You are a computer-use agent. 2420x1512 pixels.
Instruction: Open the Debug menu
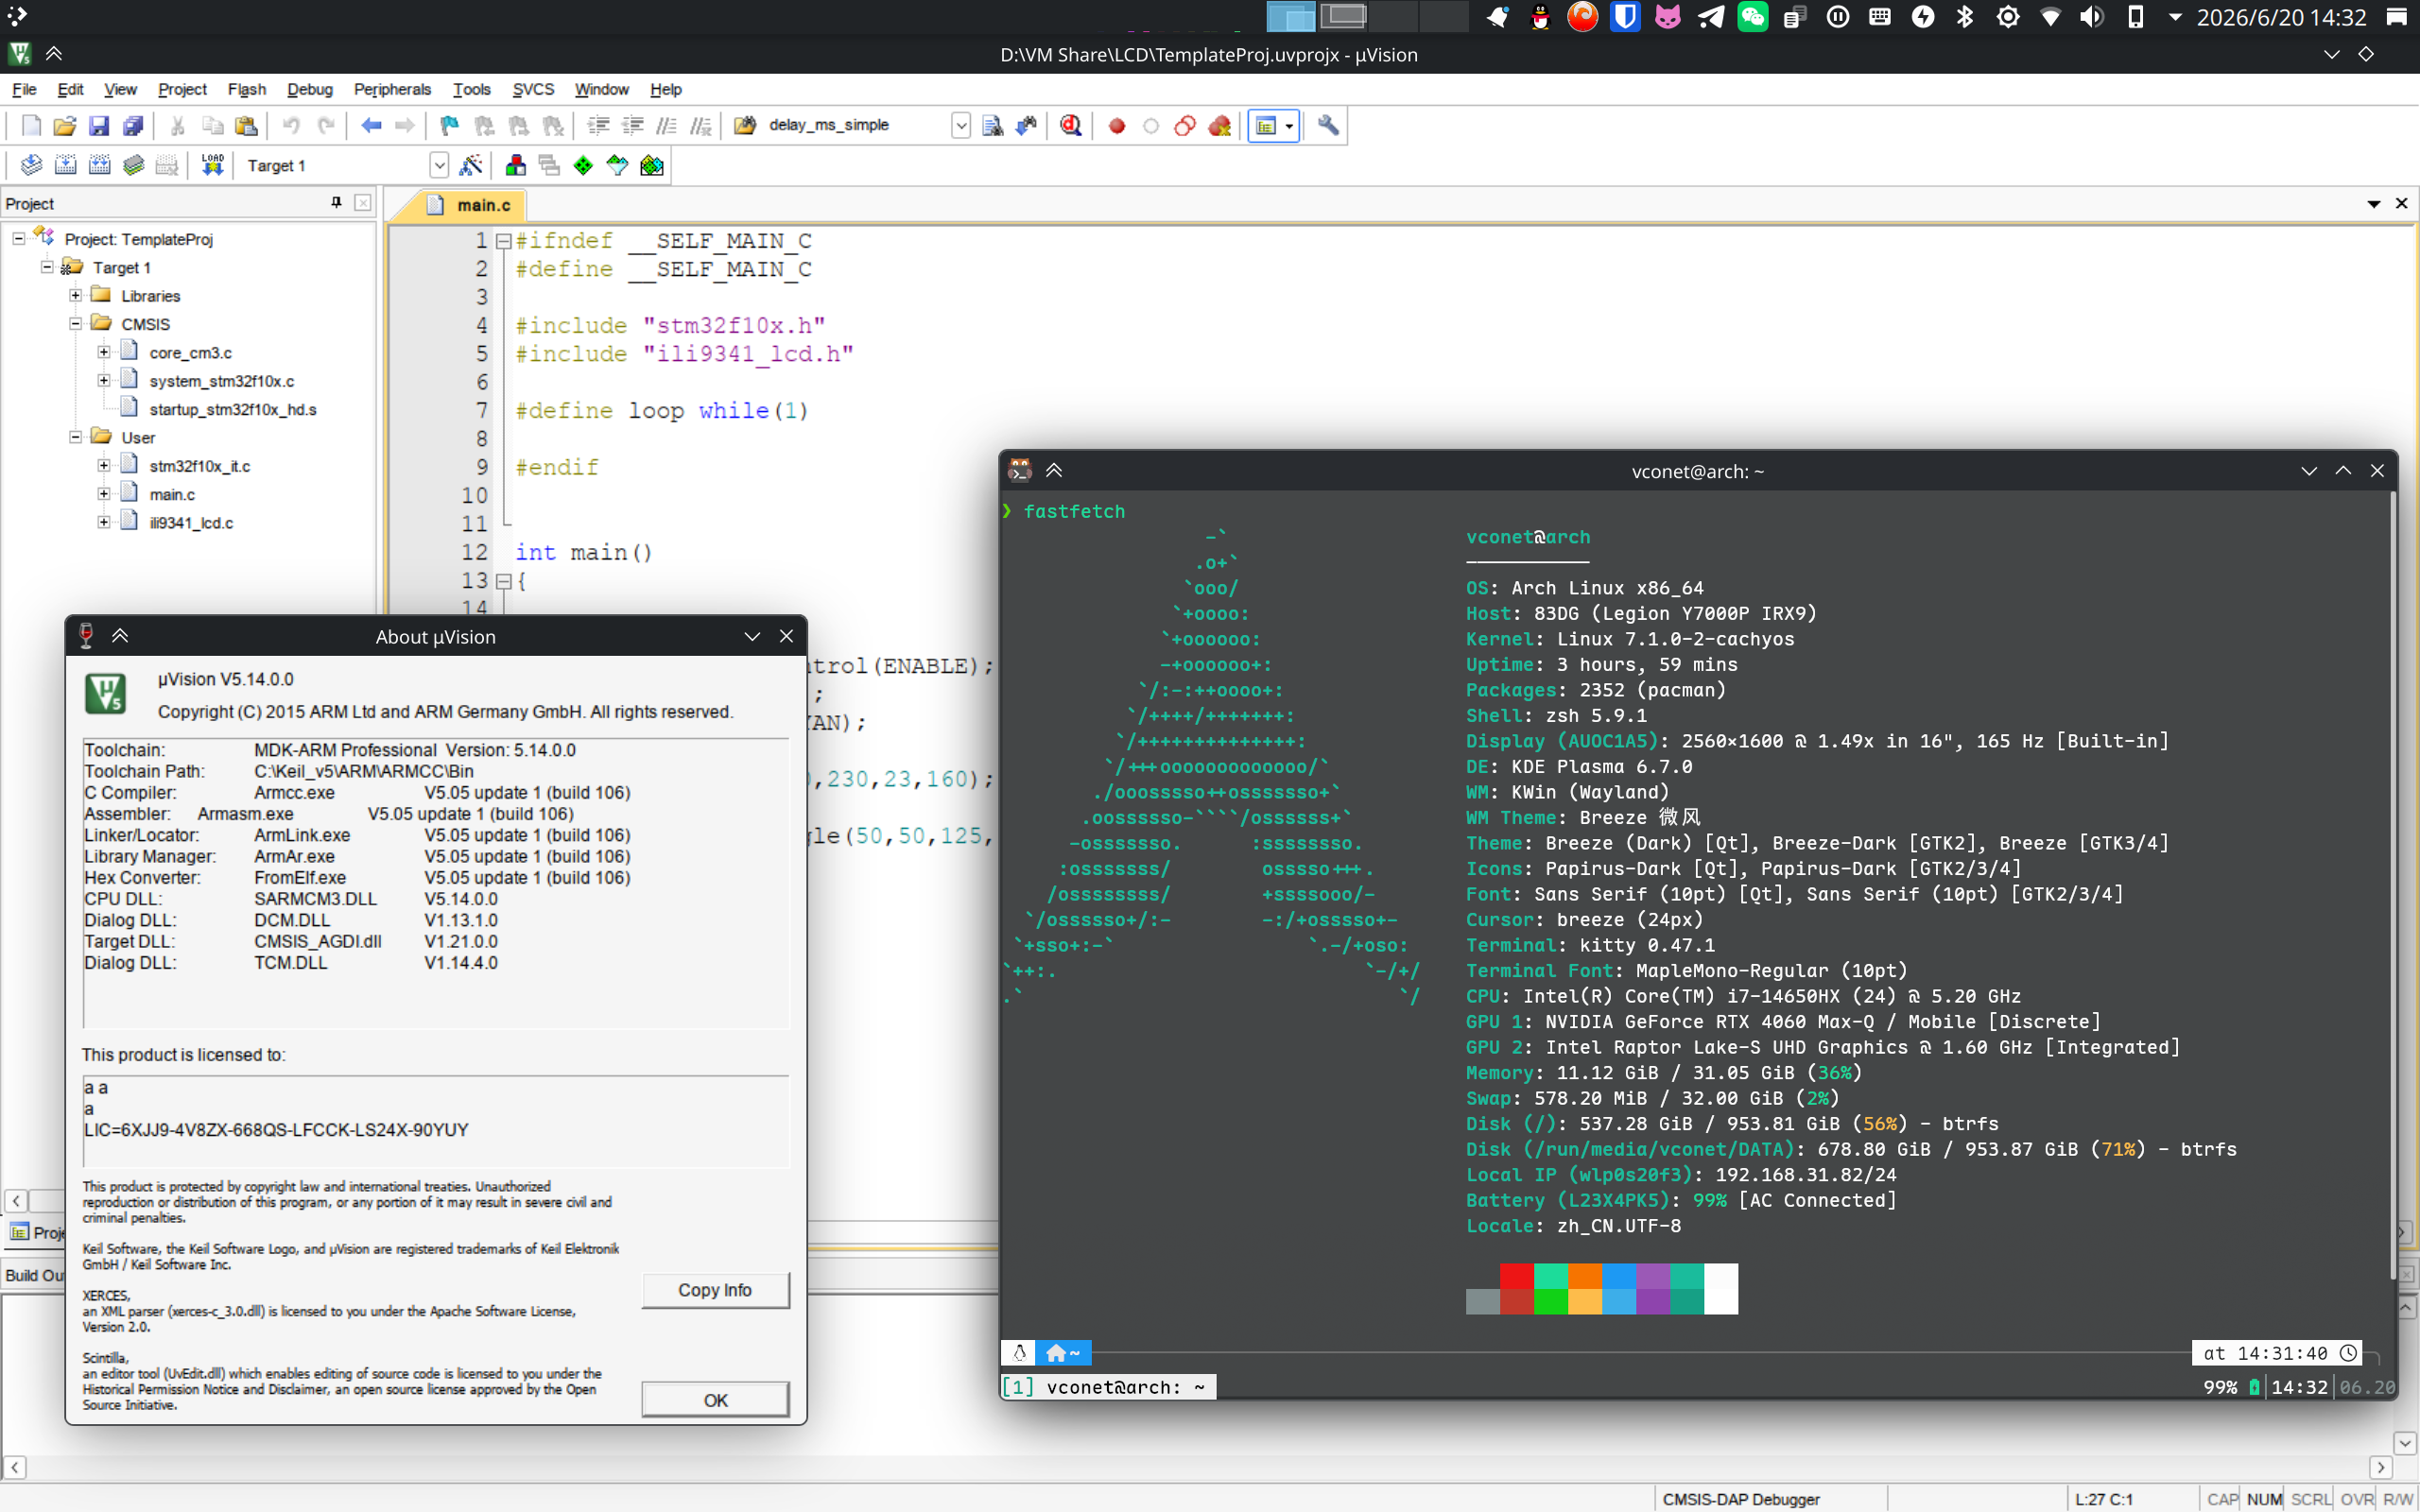point(310,89)
